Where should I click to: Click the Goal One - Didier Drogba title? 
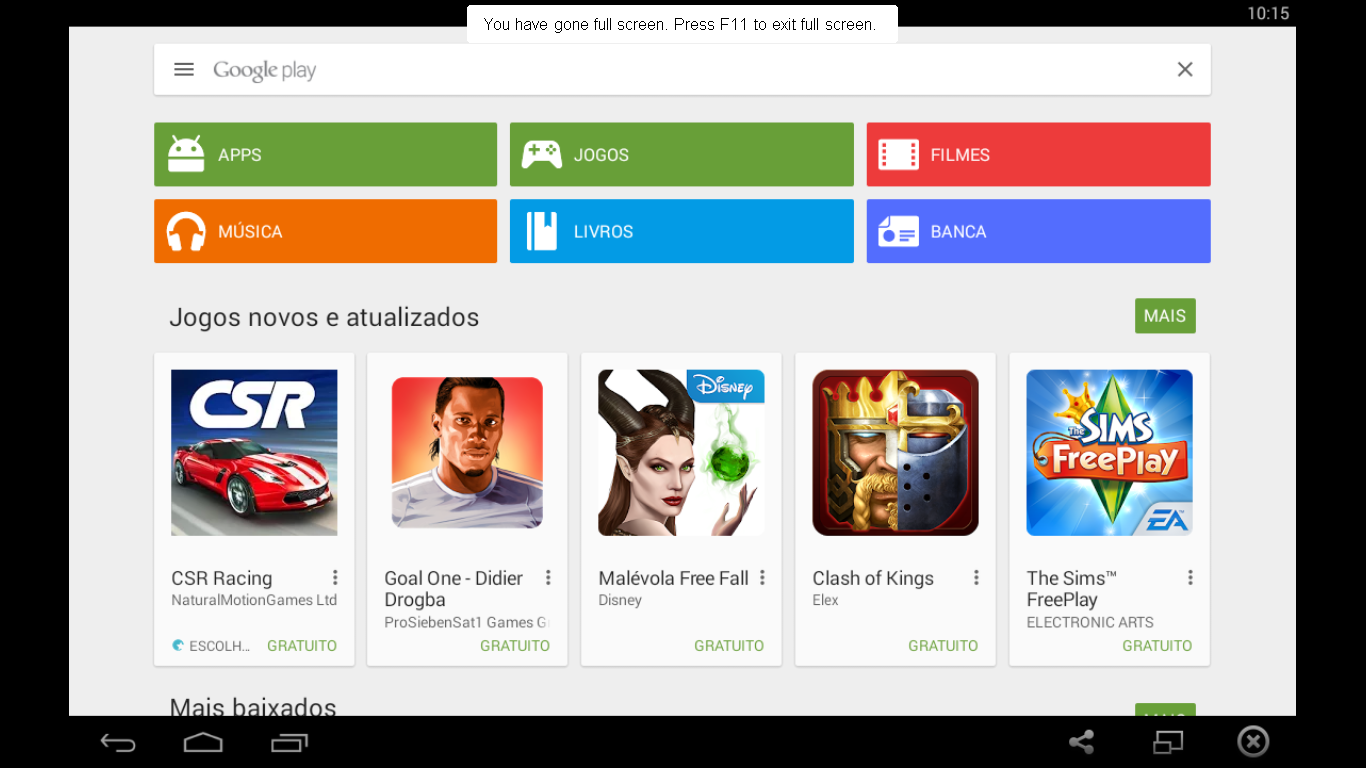pyautogui.click(x=454, y=589)
